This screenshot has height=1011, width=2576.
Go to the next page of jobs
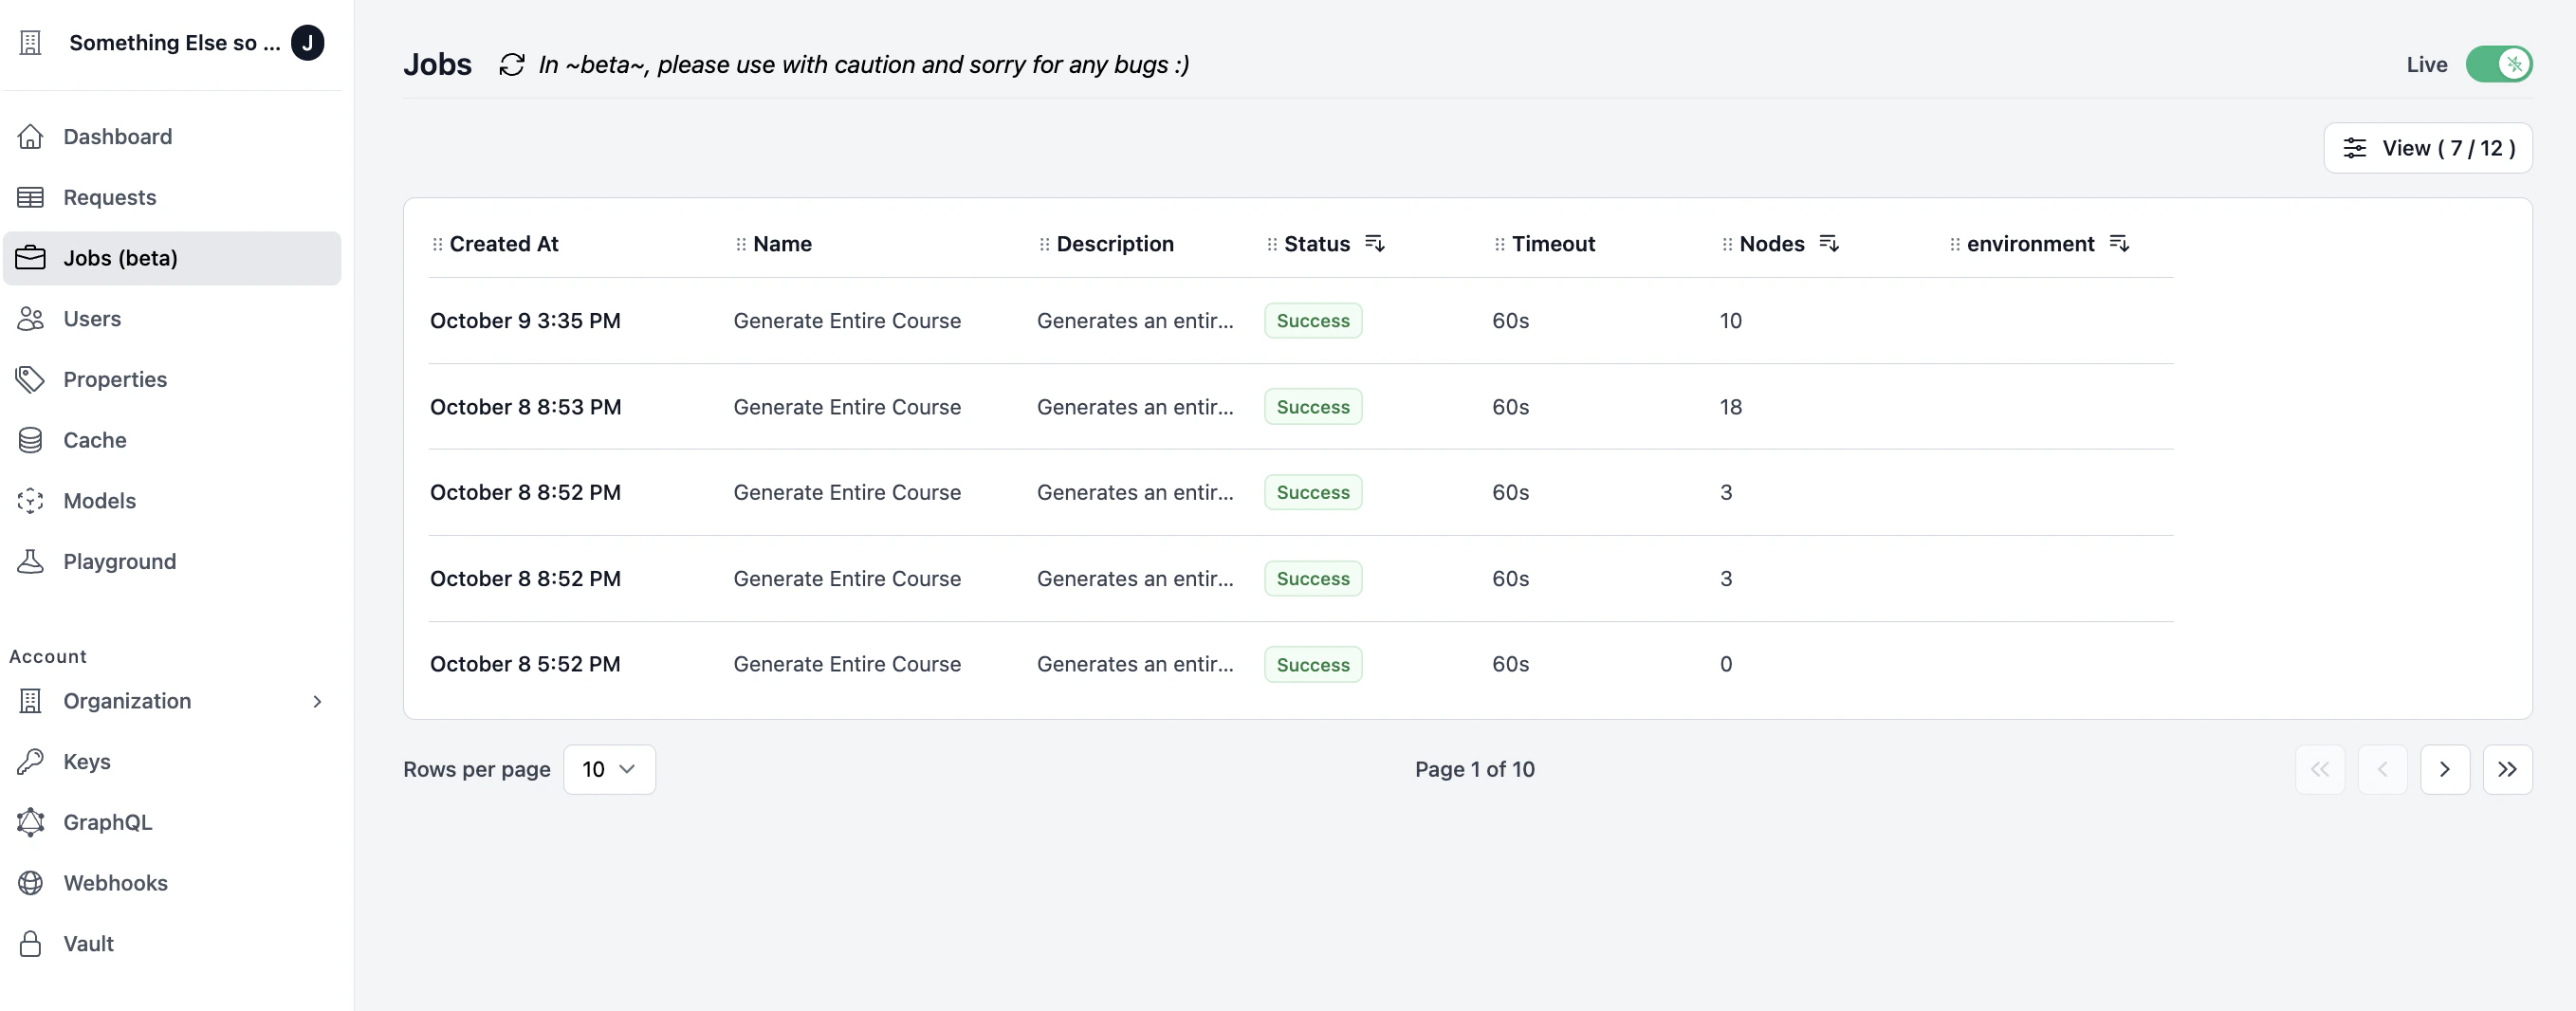[x=2445, y=769]
